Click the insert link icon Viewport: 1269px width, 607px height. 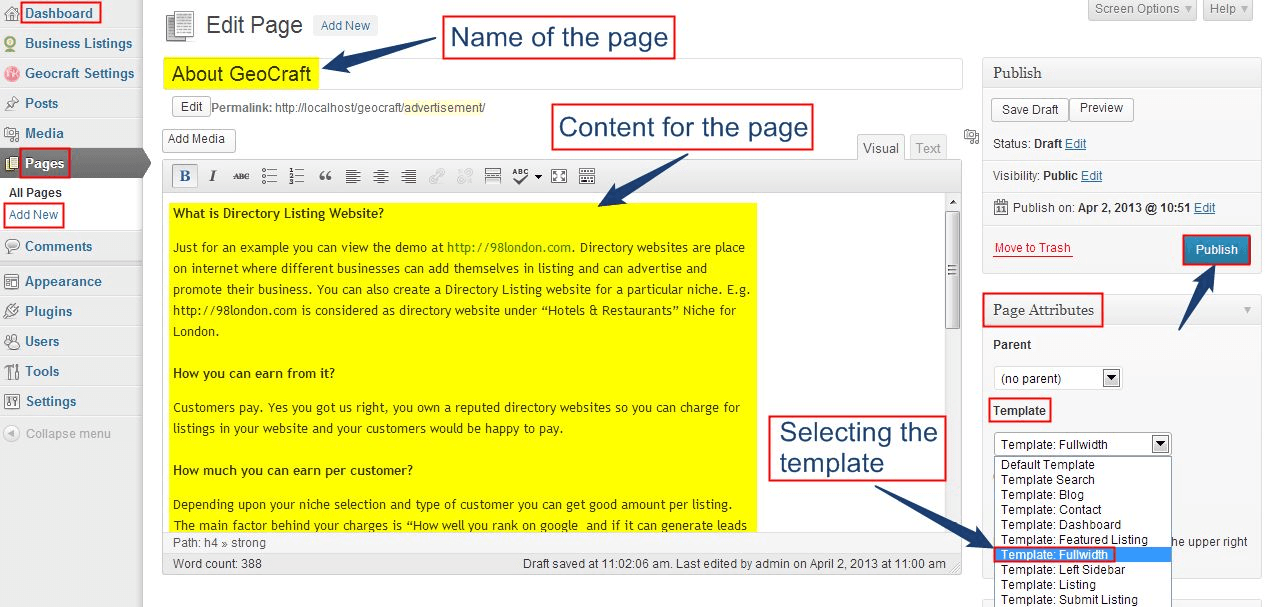pos(436,176)
